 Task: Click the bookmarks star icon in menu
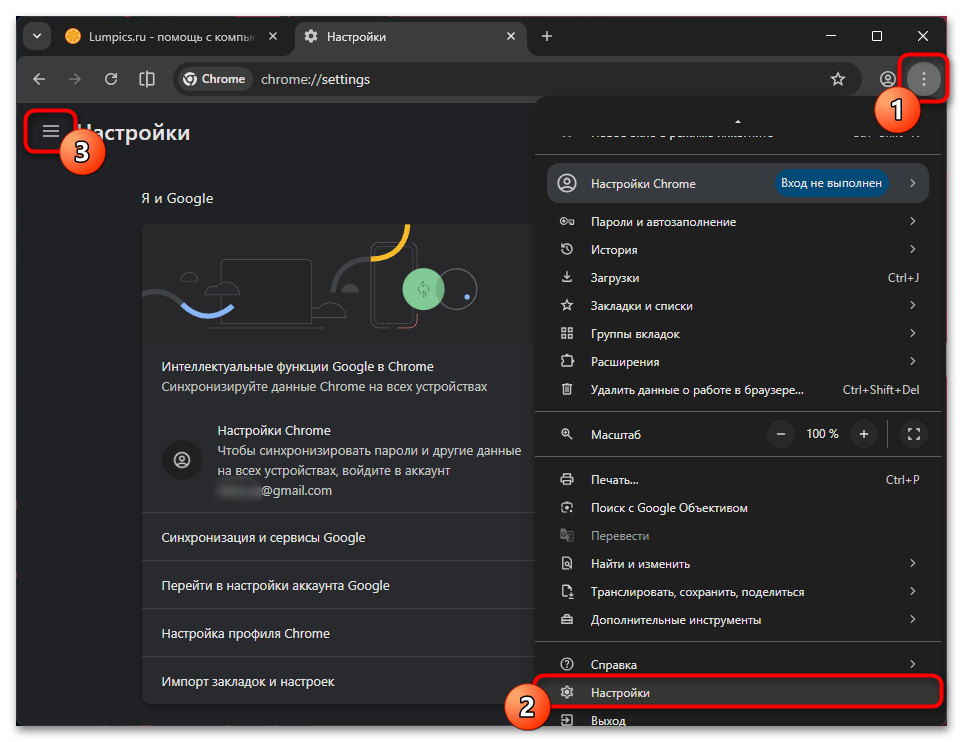(x=567, y=305)
